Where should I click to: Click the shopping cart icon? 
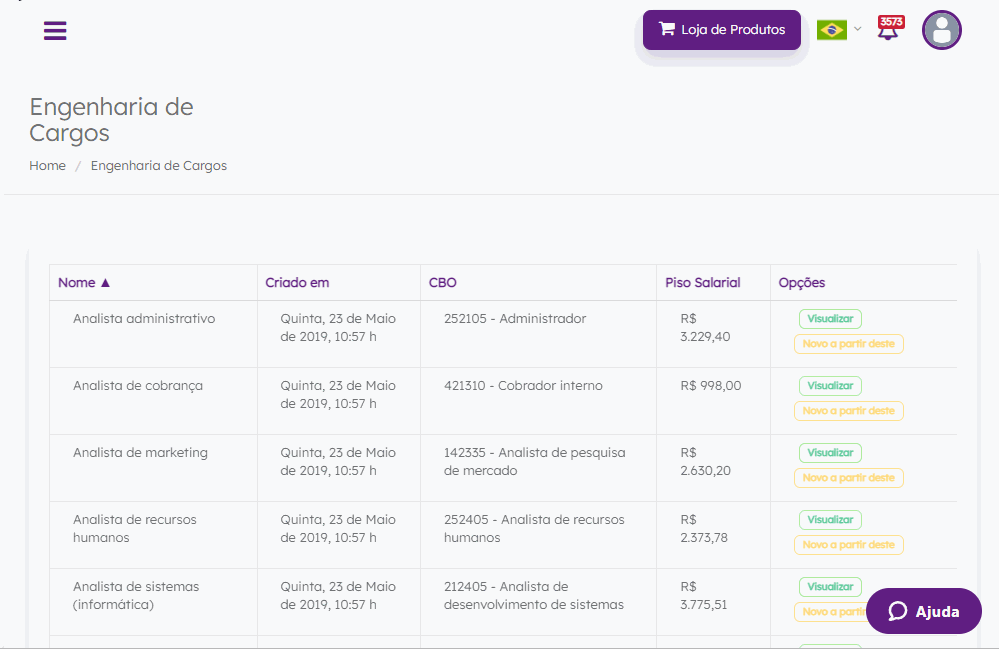click(666, 29)
